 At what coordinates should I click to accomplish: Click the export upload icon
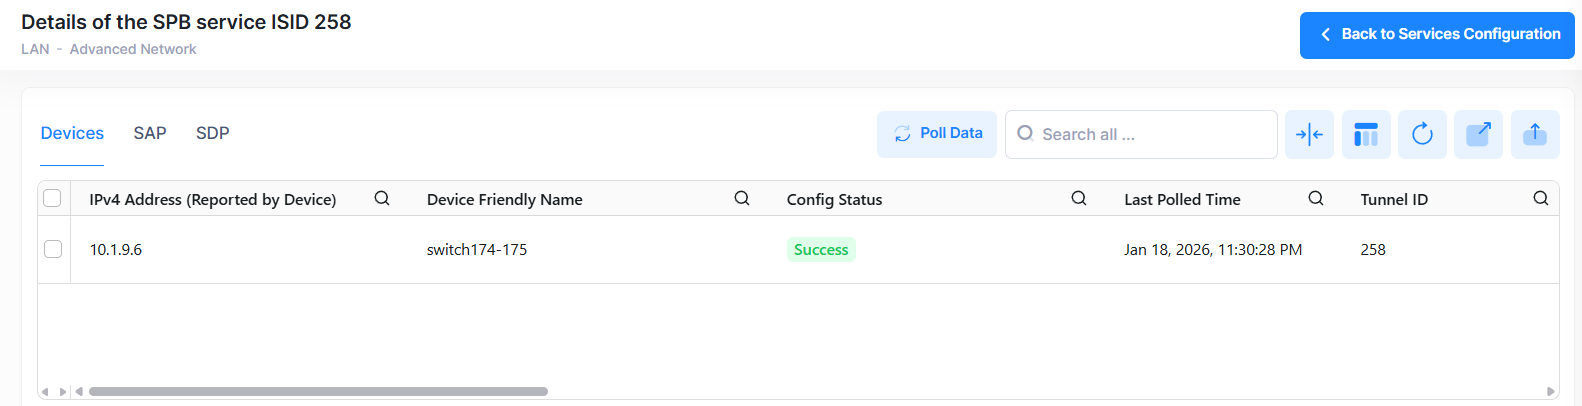[x=1535, y=134]
